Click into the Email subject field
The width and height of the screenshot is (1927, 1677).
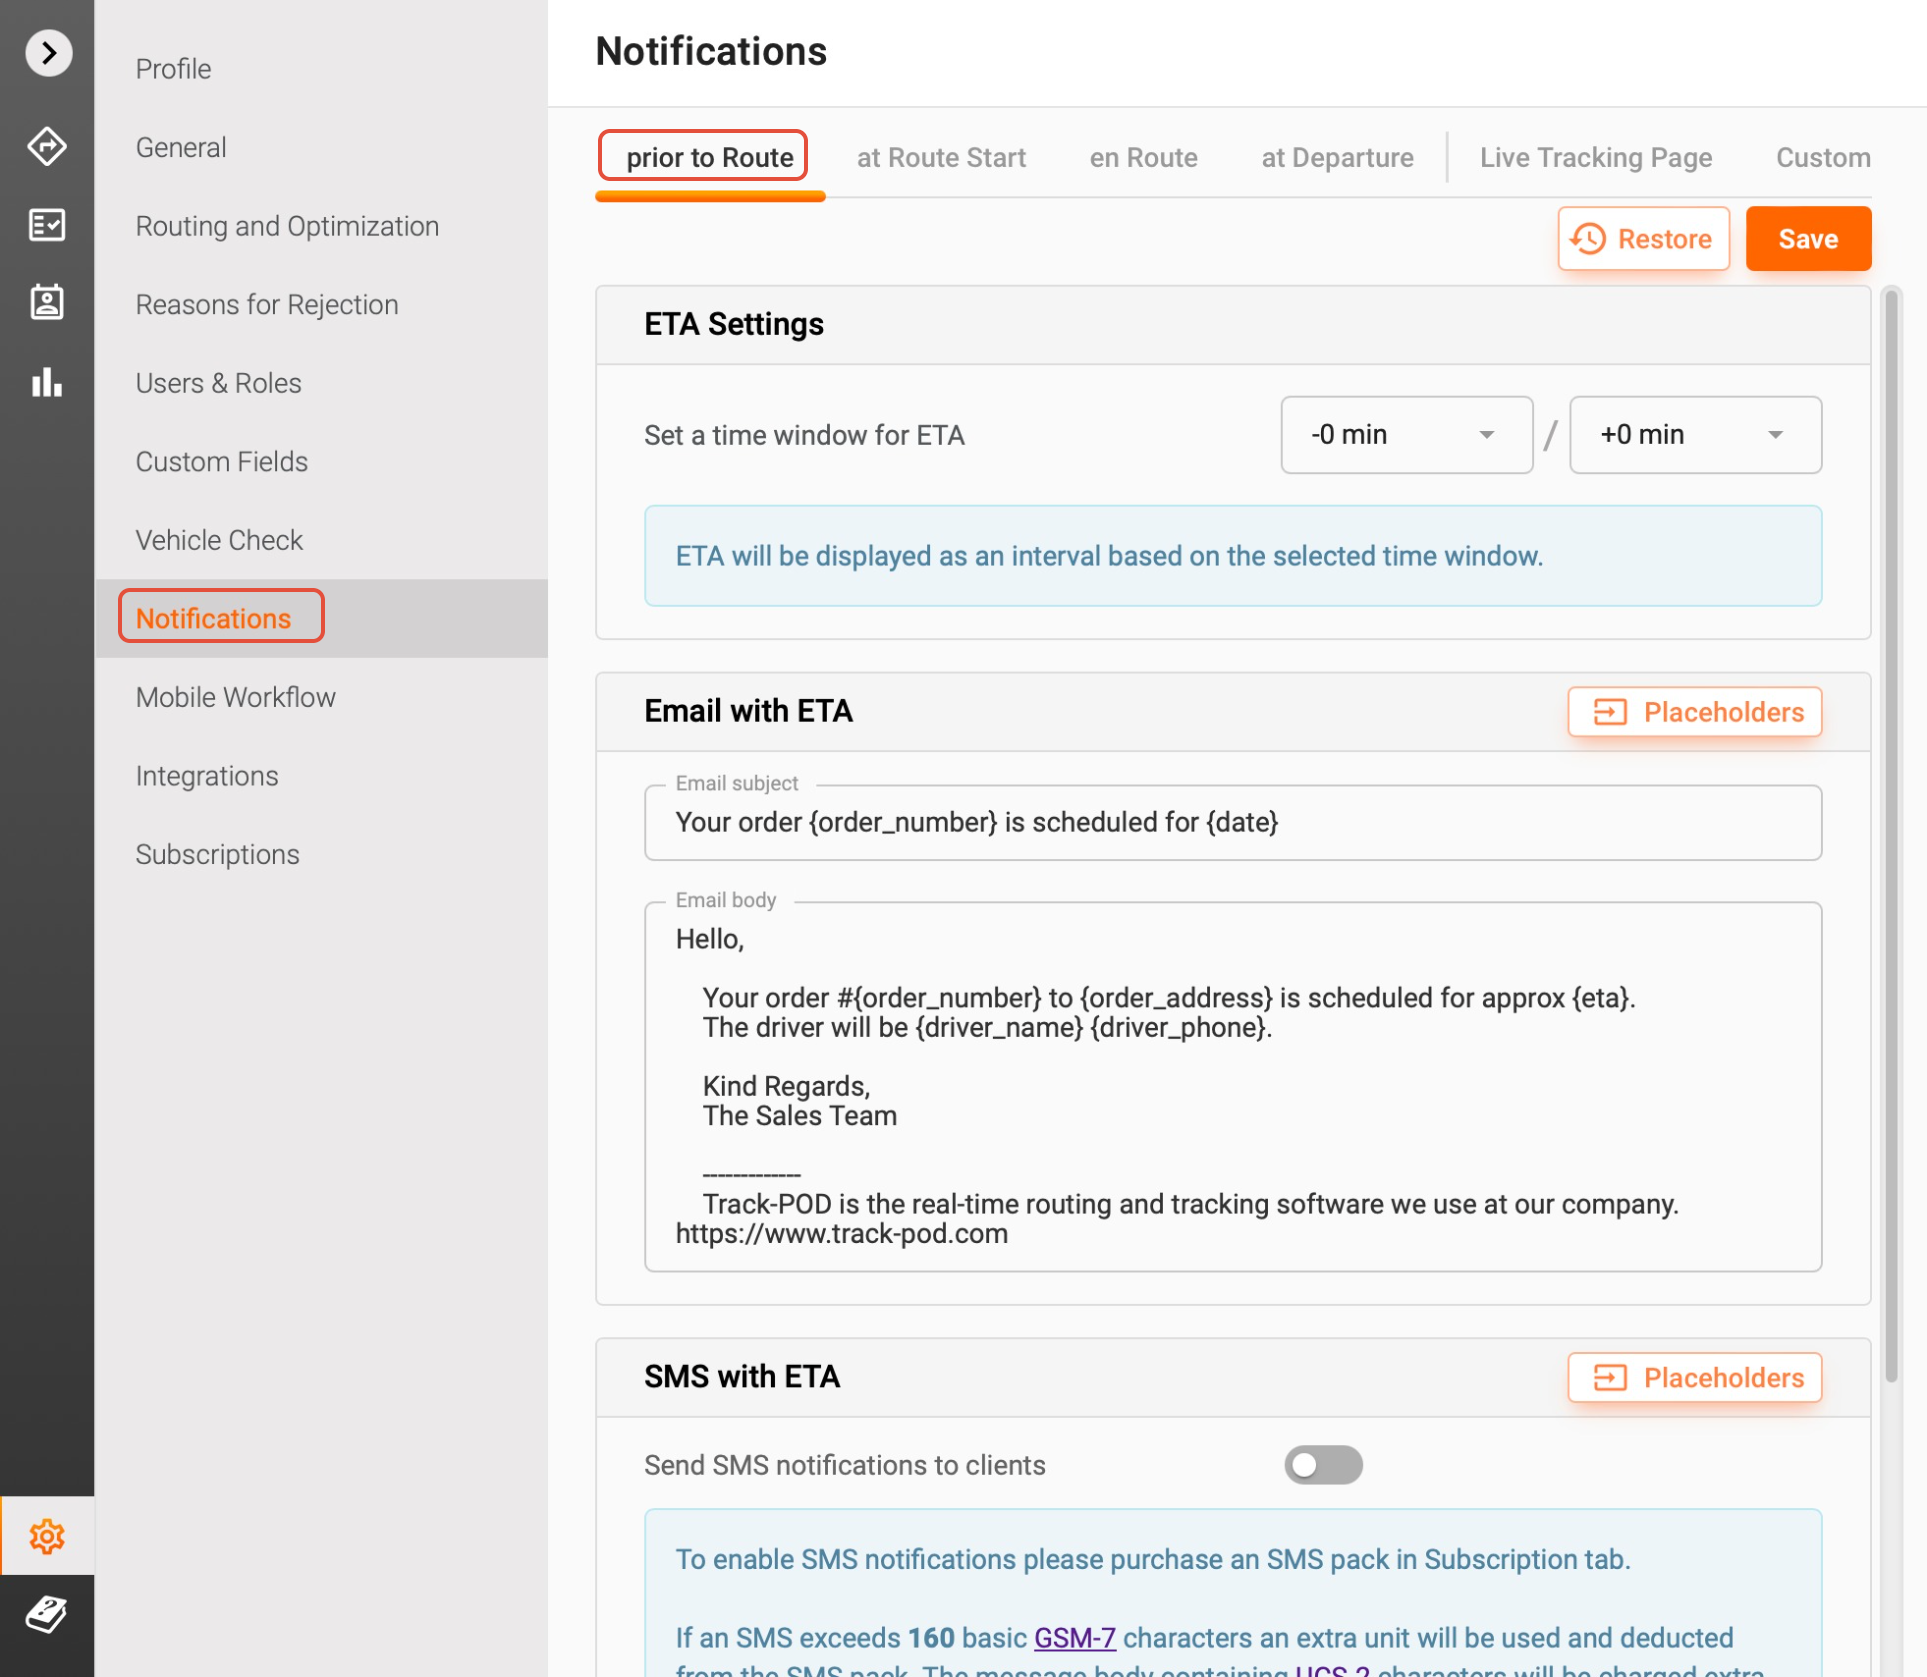click(1232, 823)
